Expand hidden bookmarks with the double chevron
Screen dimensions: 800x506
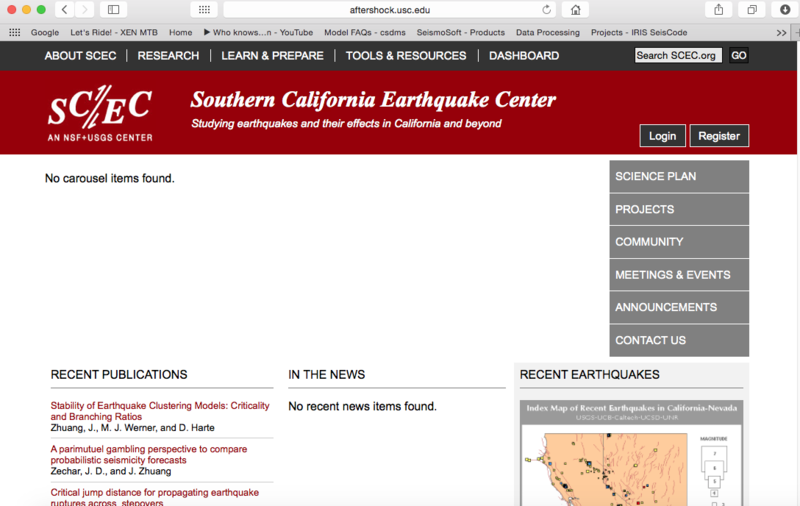click(x=781, y=33)
